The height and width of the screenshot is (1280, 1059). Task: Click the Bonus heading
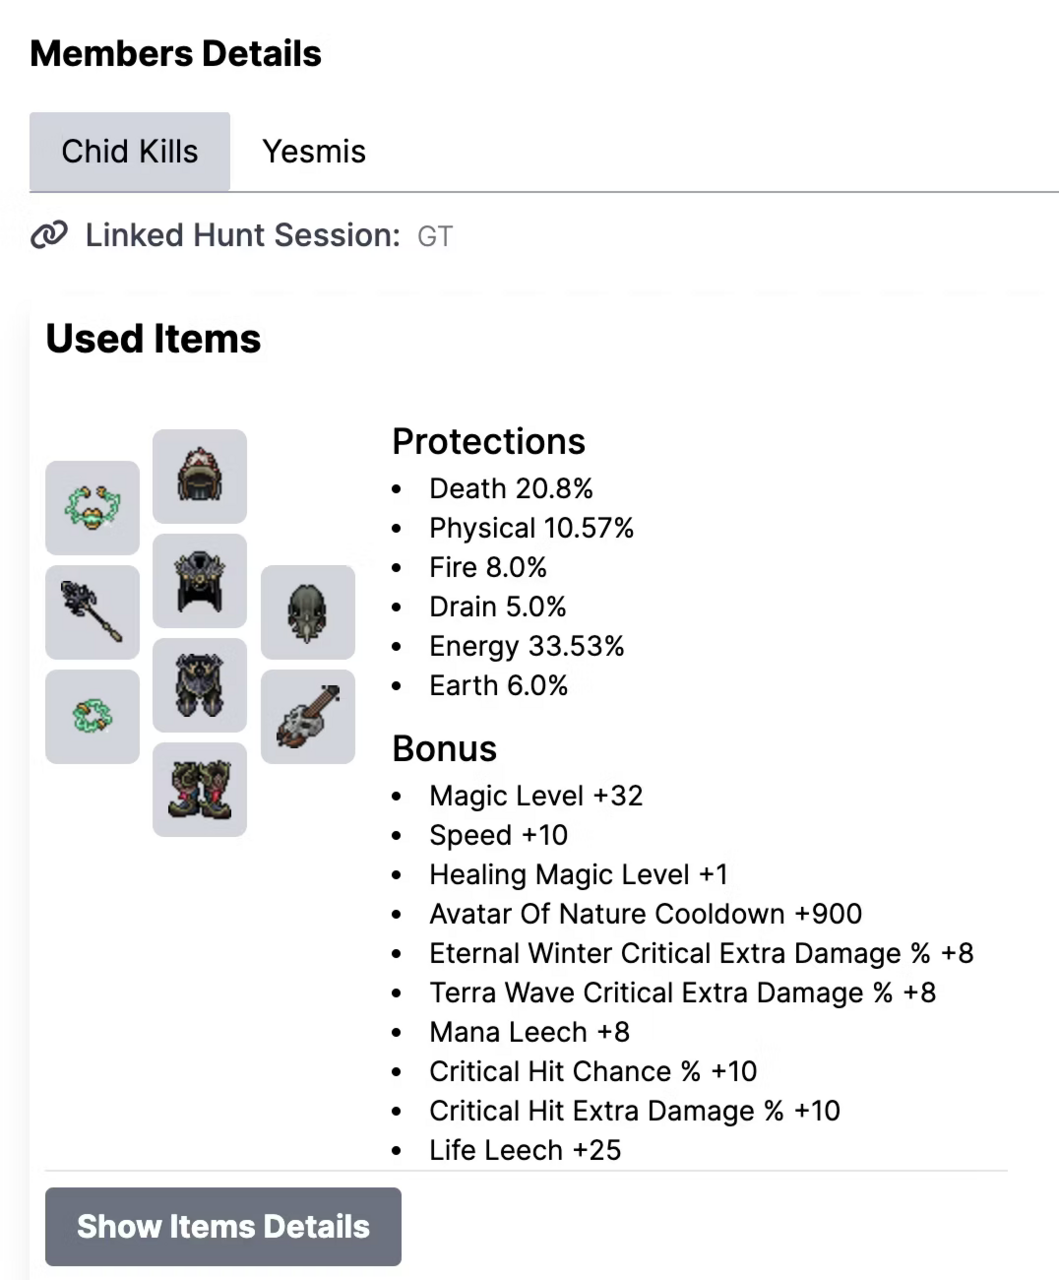pos(444,749)
